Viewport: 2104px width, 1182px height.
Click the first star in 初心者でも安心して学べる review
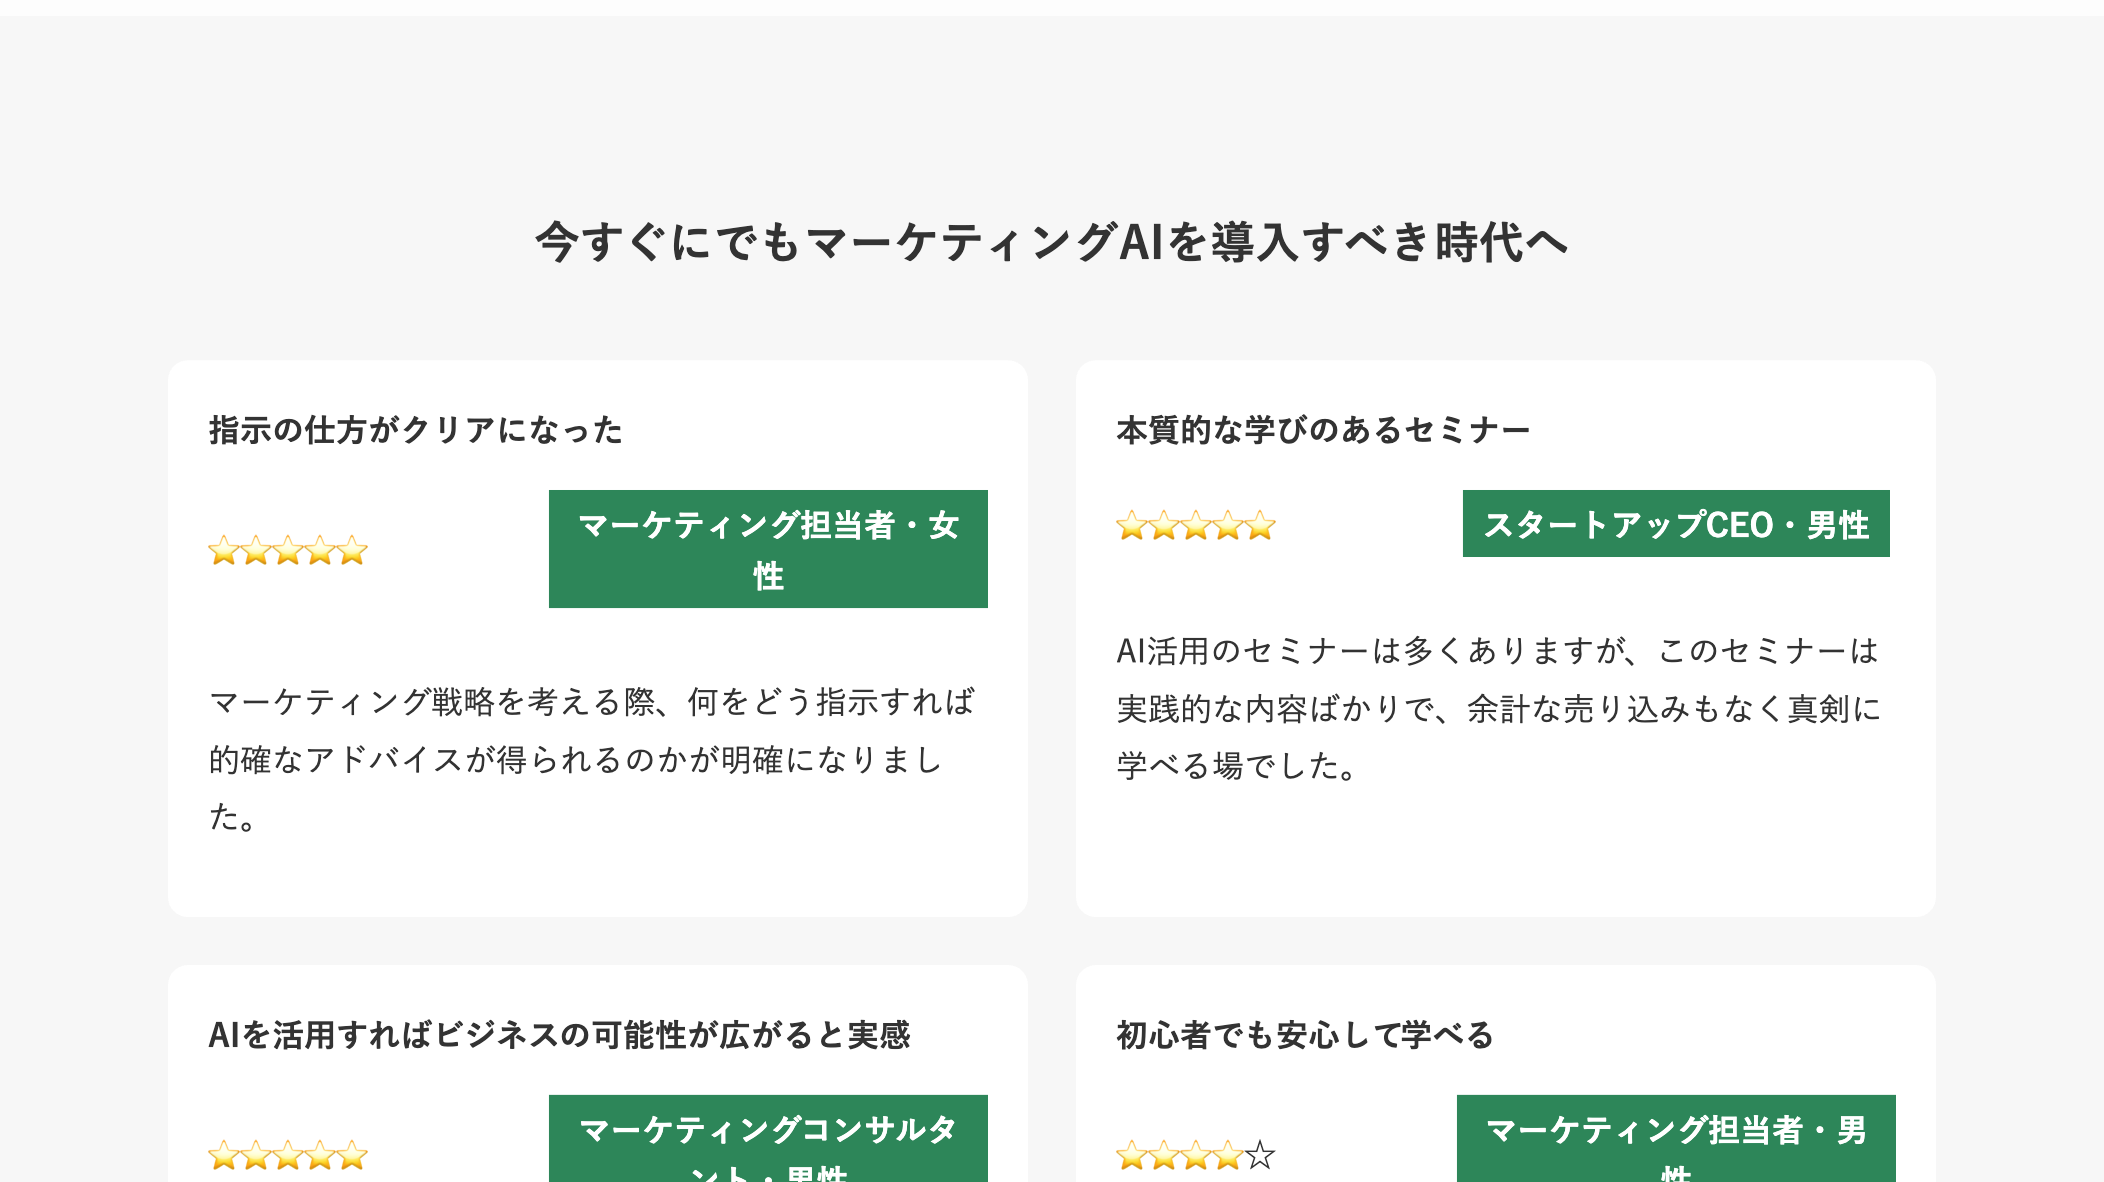[x=1132, y=1156]
